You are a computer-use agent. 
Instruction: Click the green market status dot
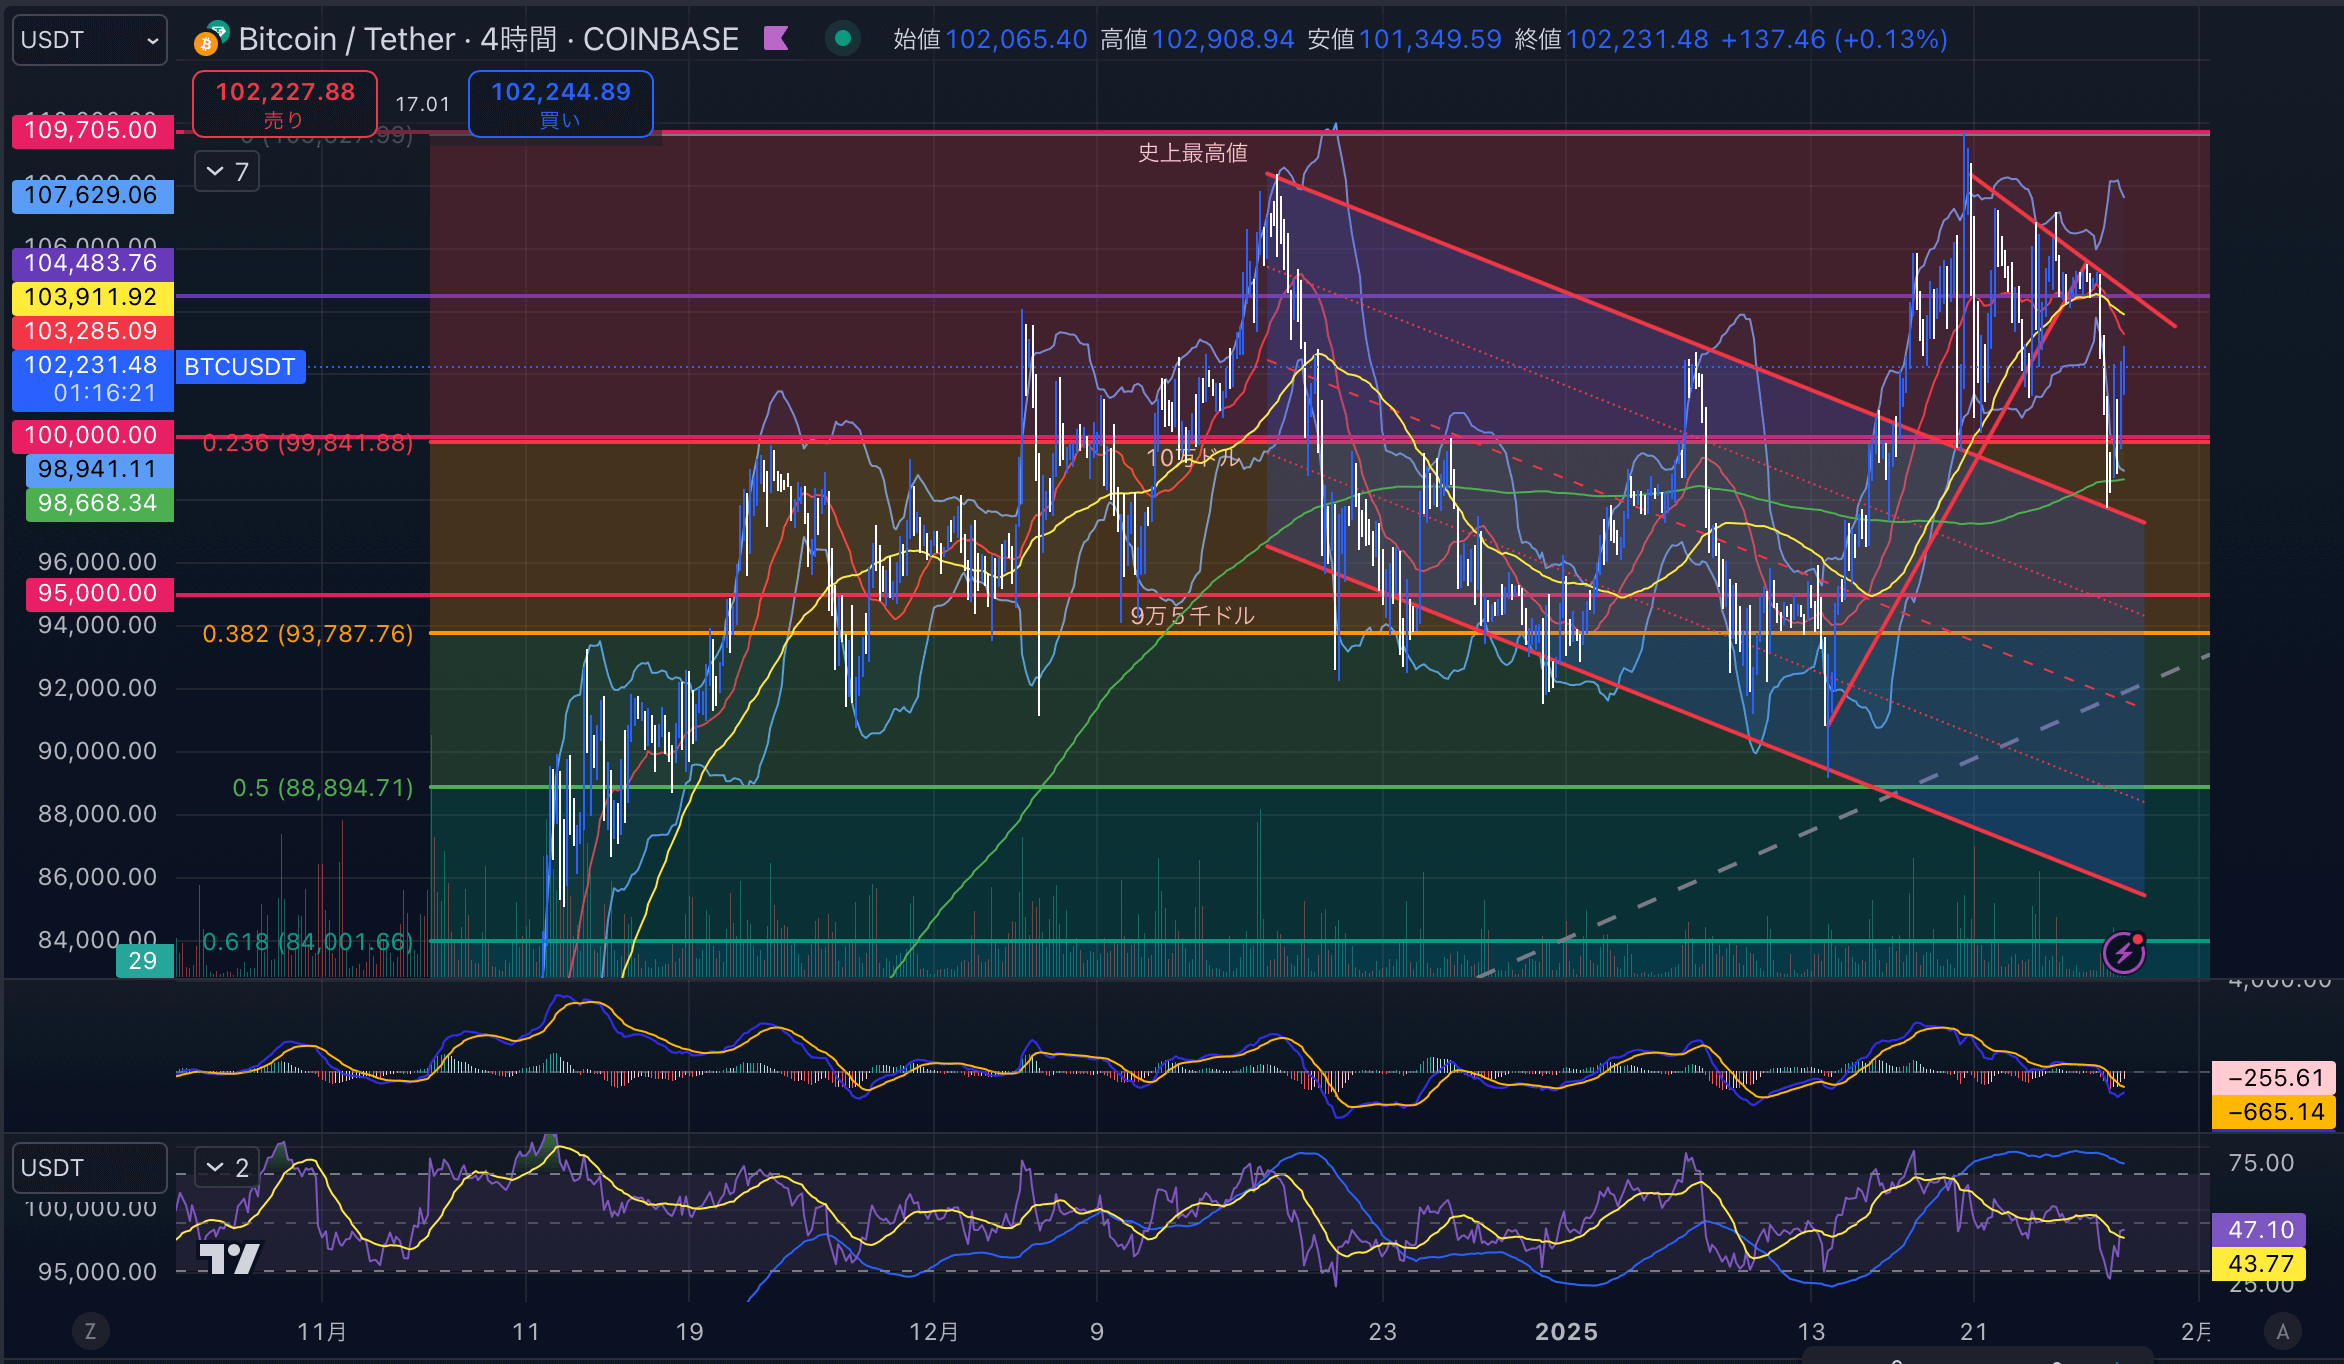(x=843, y=39)
